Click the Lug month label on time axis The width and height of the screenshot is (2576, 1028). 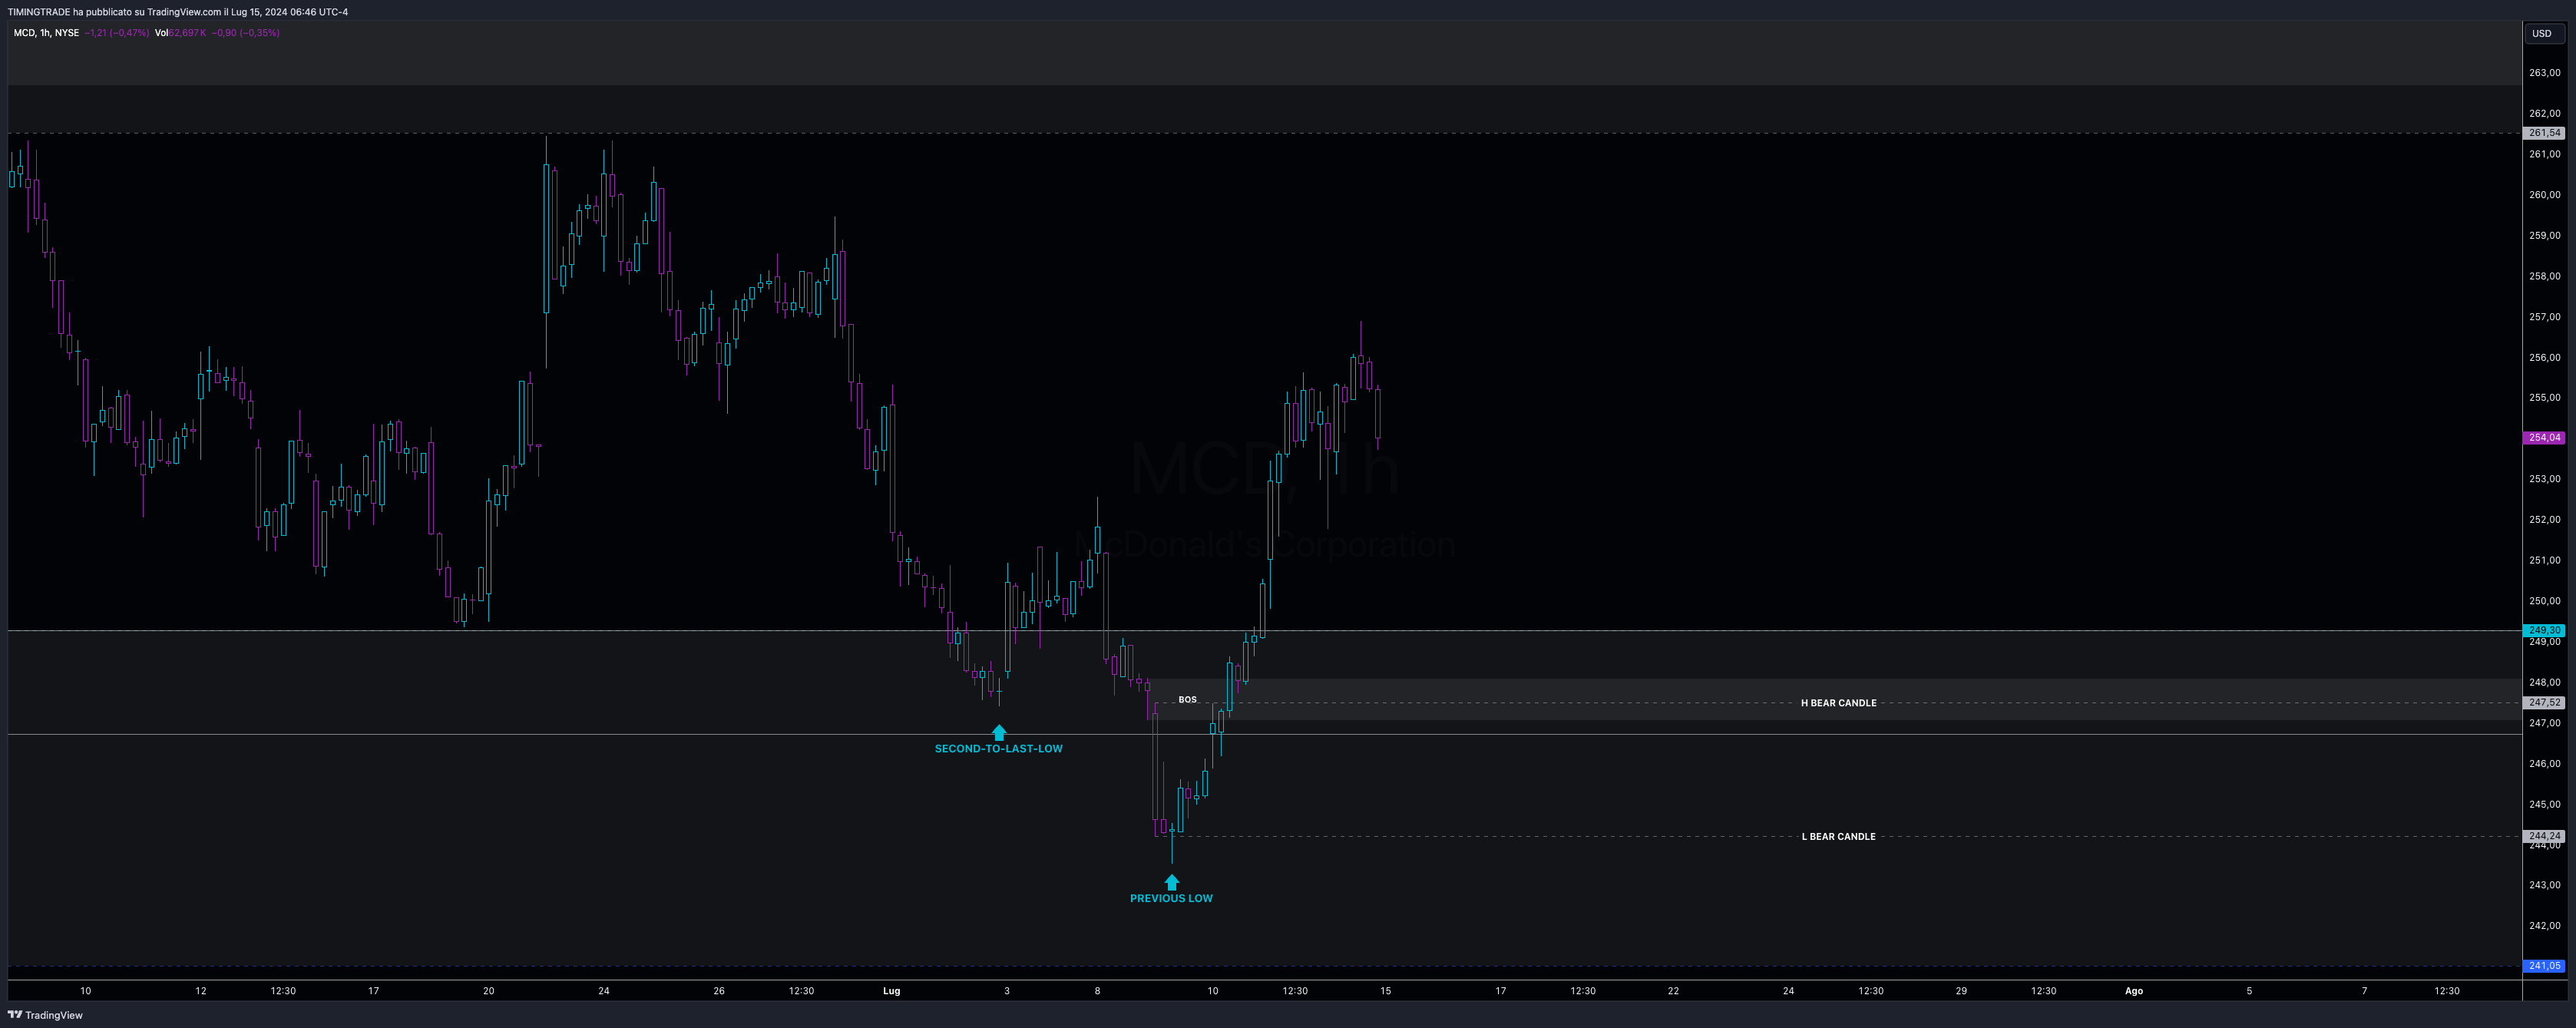tap(891, 991)
